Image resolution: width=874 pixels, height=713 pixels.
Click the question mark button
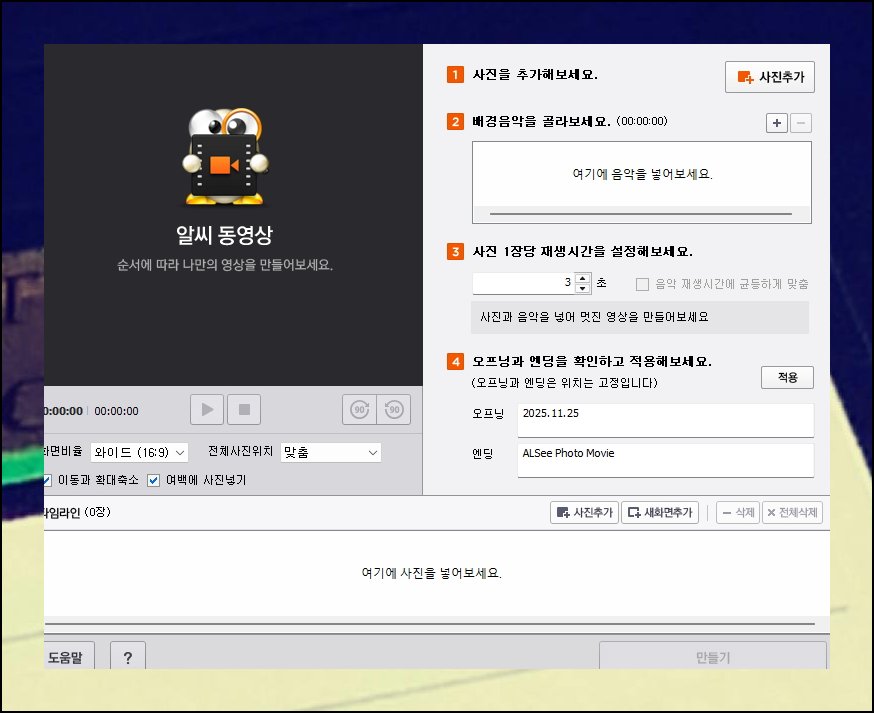[x=128, y=656]
